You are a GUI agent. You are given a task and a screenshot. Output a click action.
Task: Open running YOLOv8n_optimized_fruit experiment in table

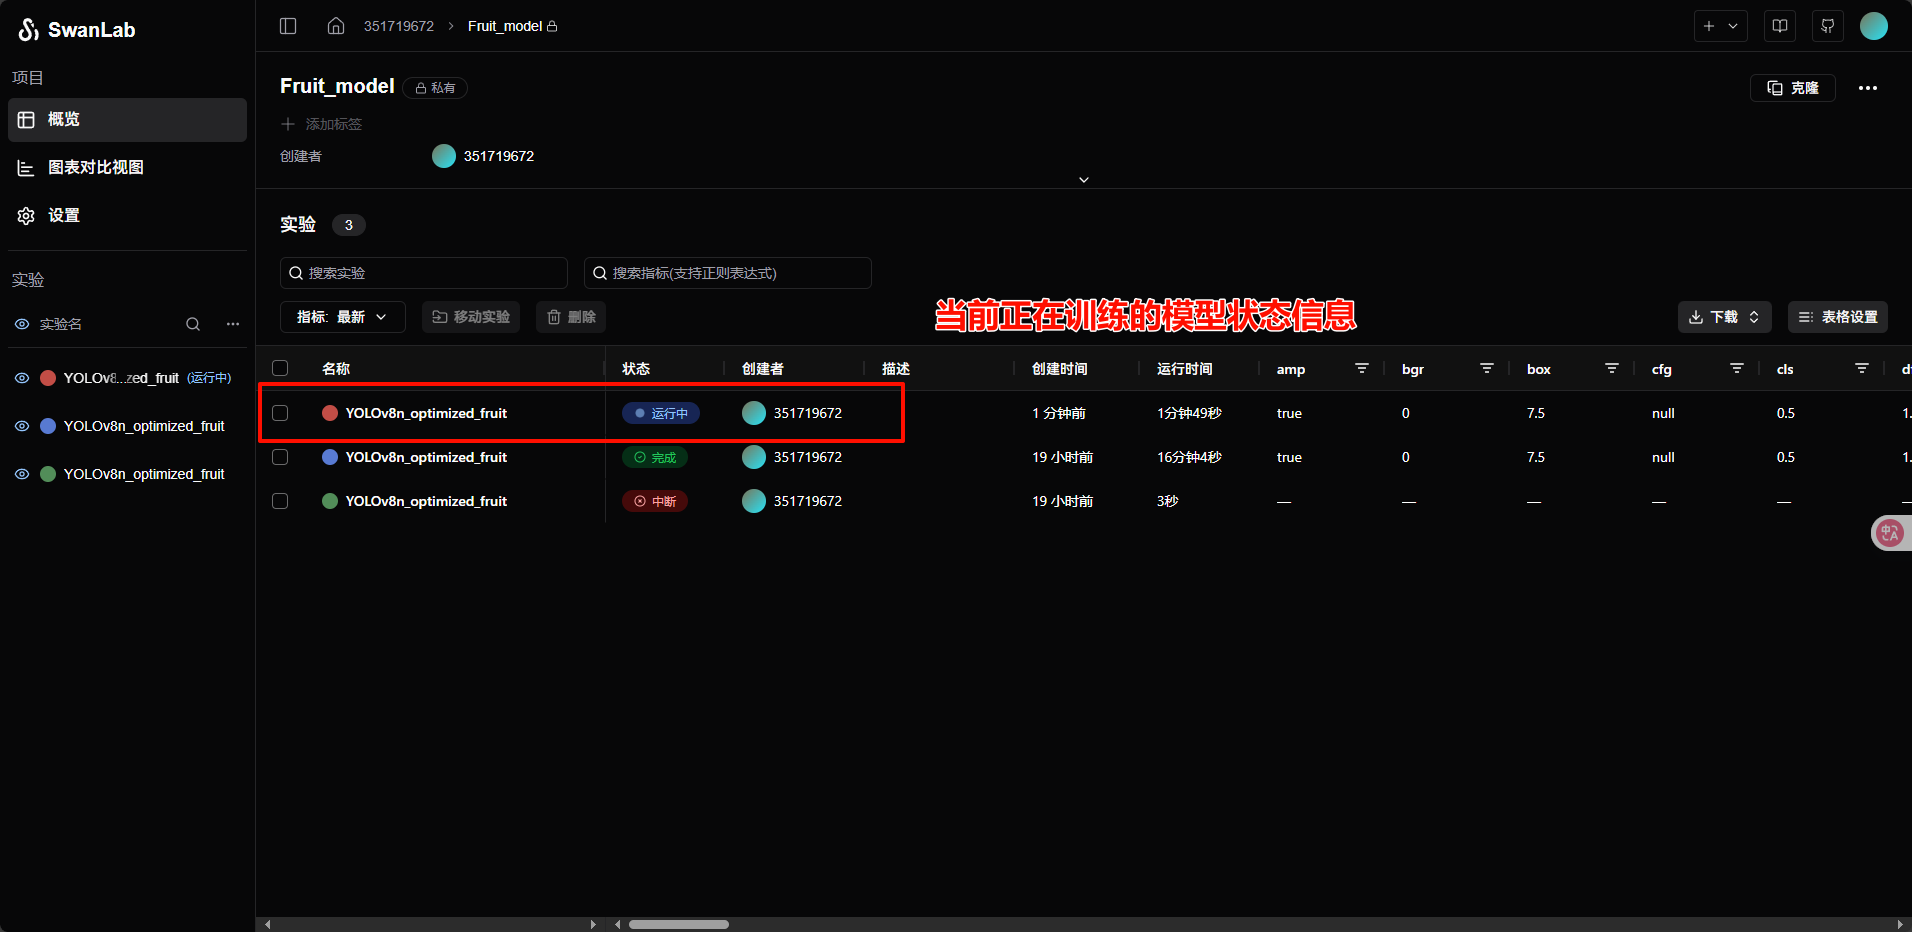pos(426,413)
